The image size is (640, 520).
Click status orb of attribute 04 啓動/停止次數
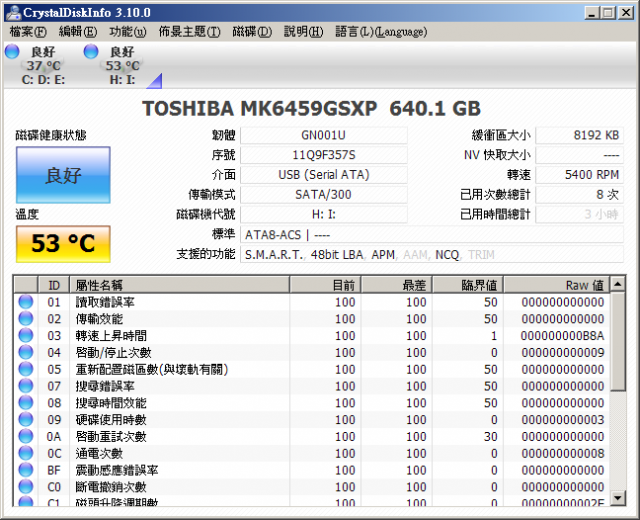[26, 352]
